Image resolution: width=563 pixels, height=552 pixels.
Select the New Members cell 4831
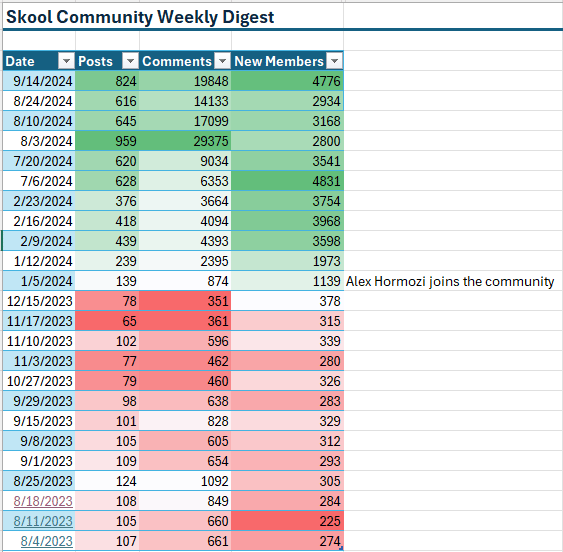[287, 181]
